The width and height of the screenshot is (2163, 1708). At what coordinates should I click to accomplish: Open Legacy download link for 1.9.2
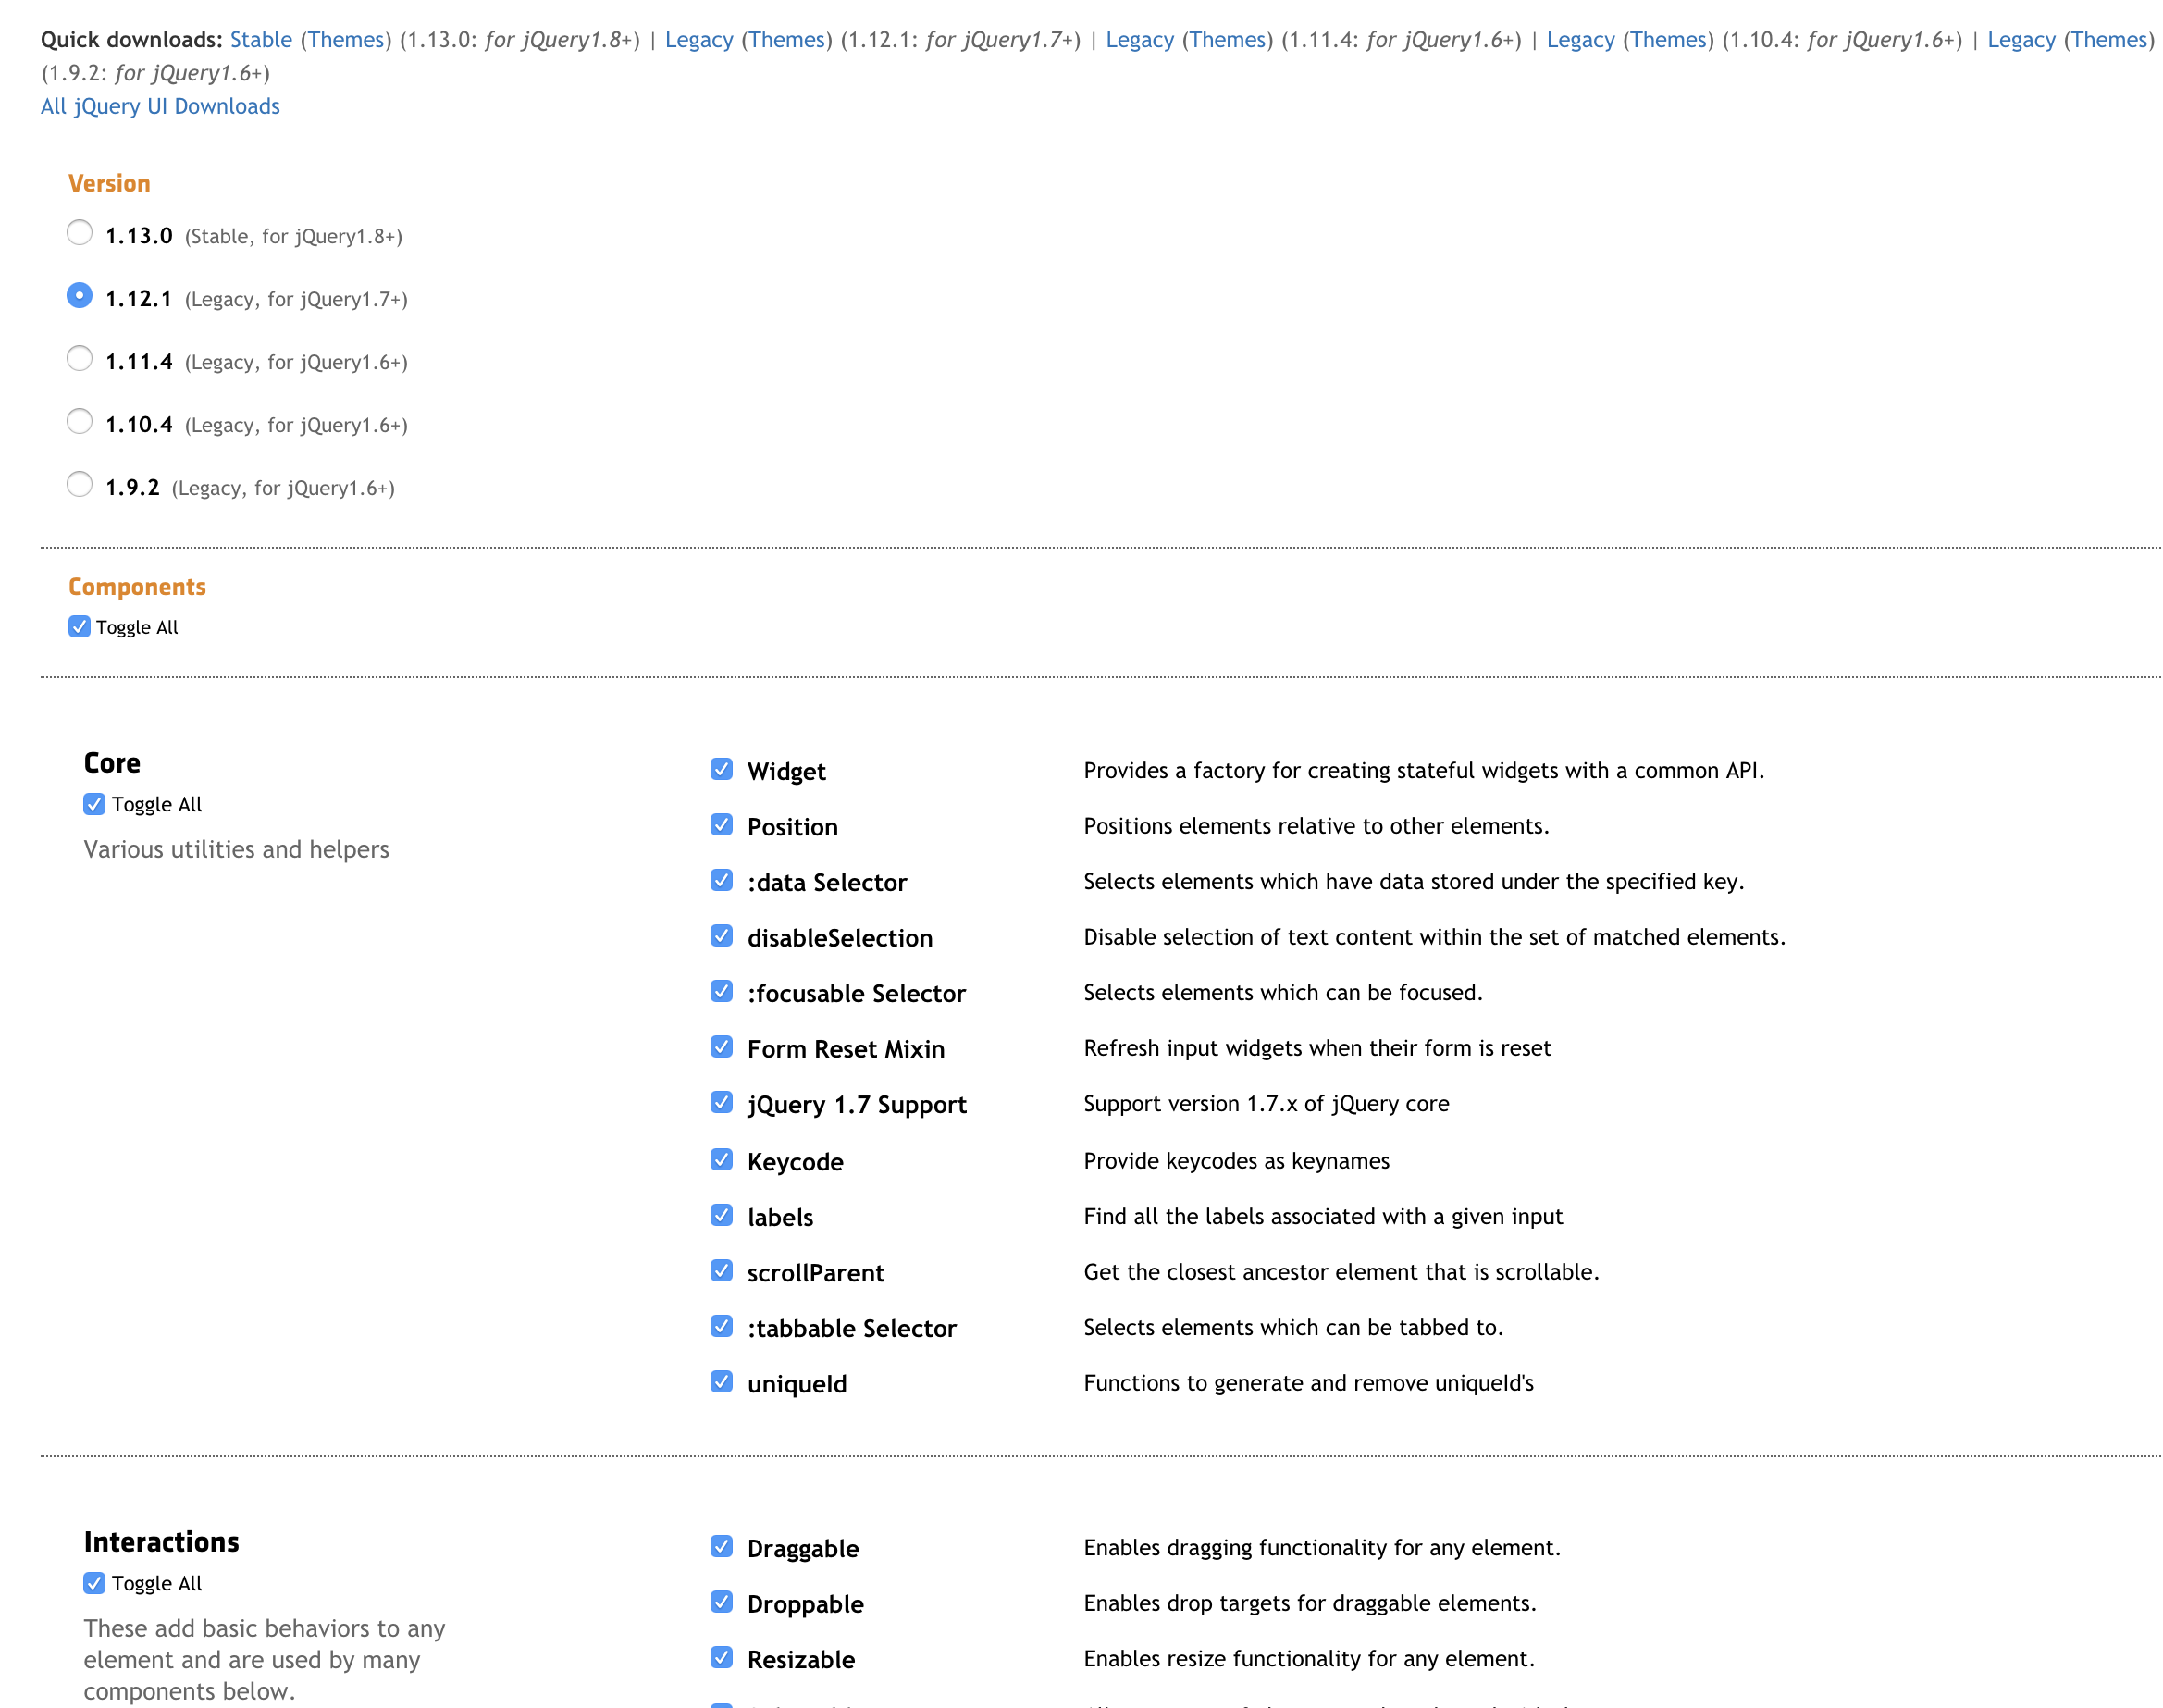click(2022, 40)
